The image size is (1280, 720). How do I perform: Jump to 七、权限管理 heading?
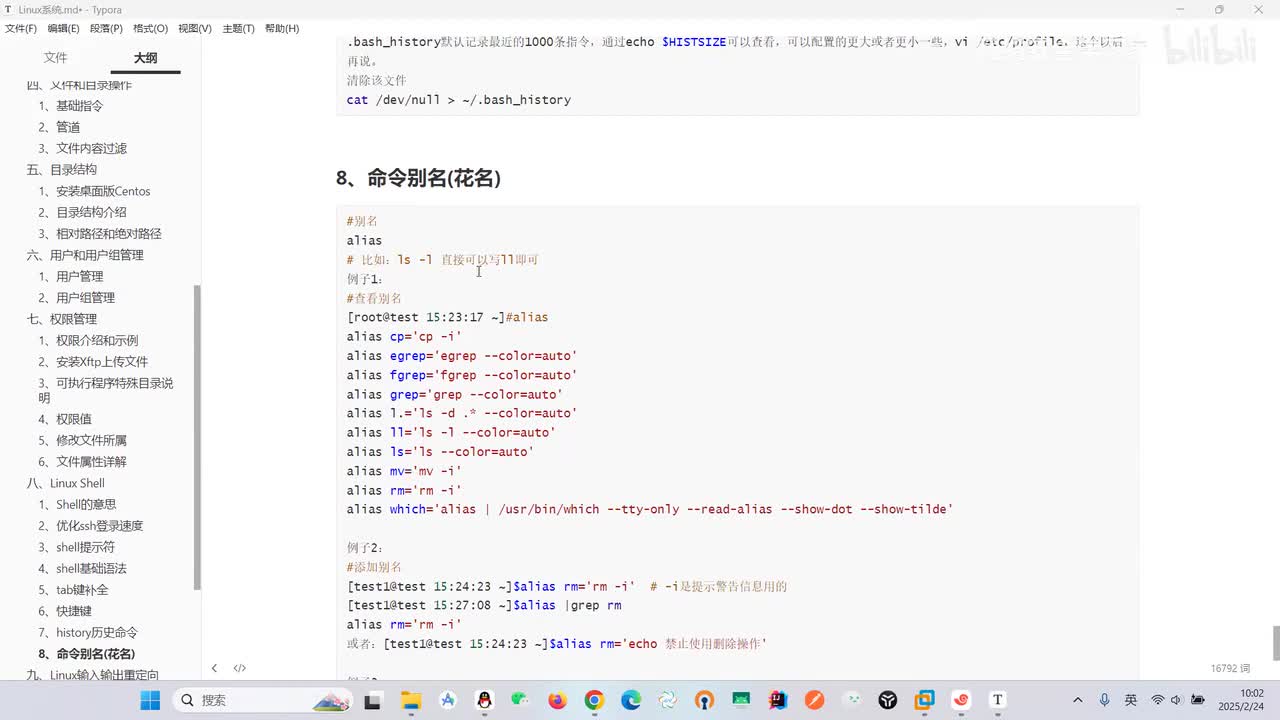[62, 319]
